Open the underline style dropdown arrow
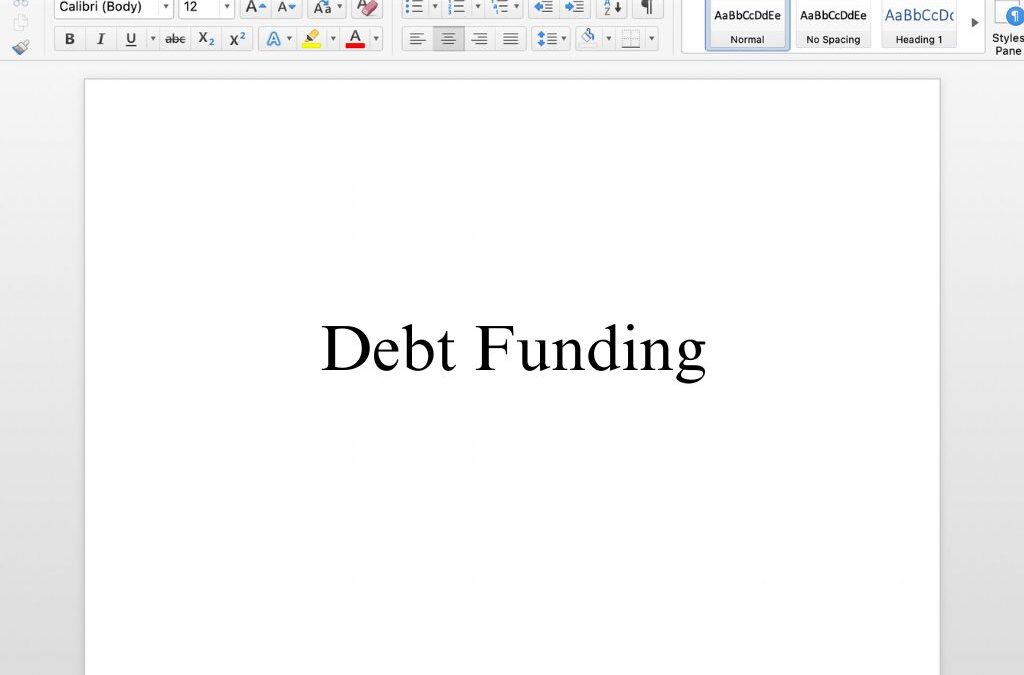The image size is (1024, 675). pos(153,39)
